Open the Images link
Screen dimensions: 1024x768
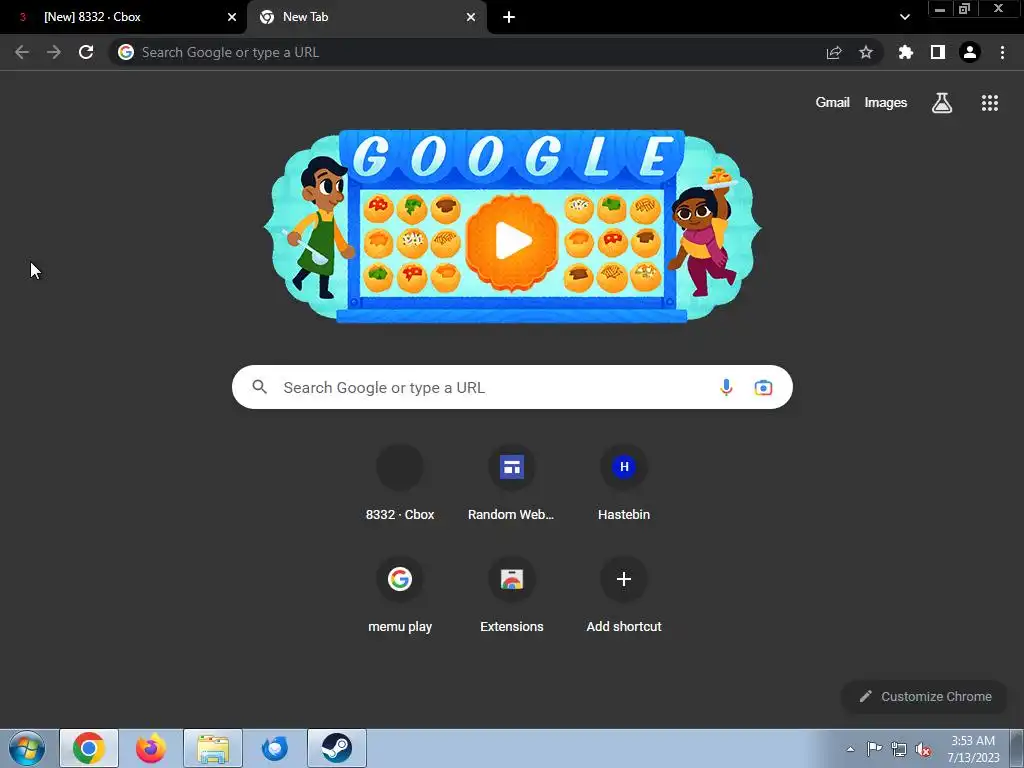pyautogui.click(x=886, y=103)
